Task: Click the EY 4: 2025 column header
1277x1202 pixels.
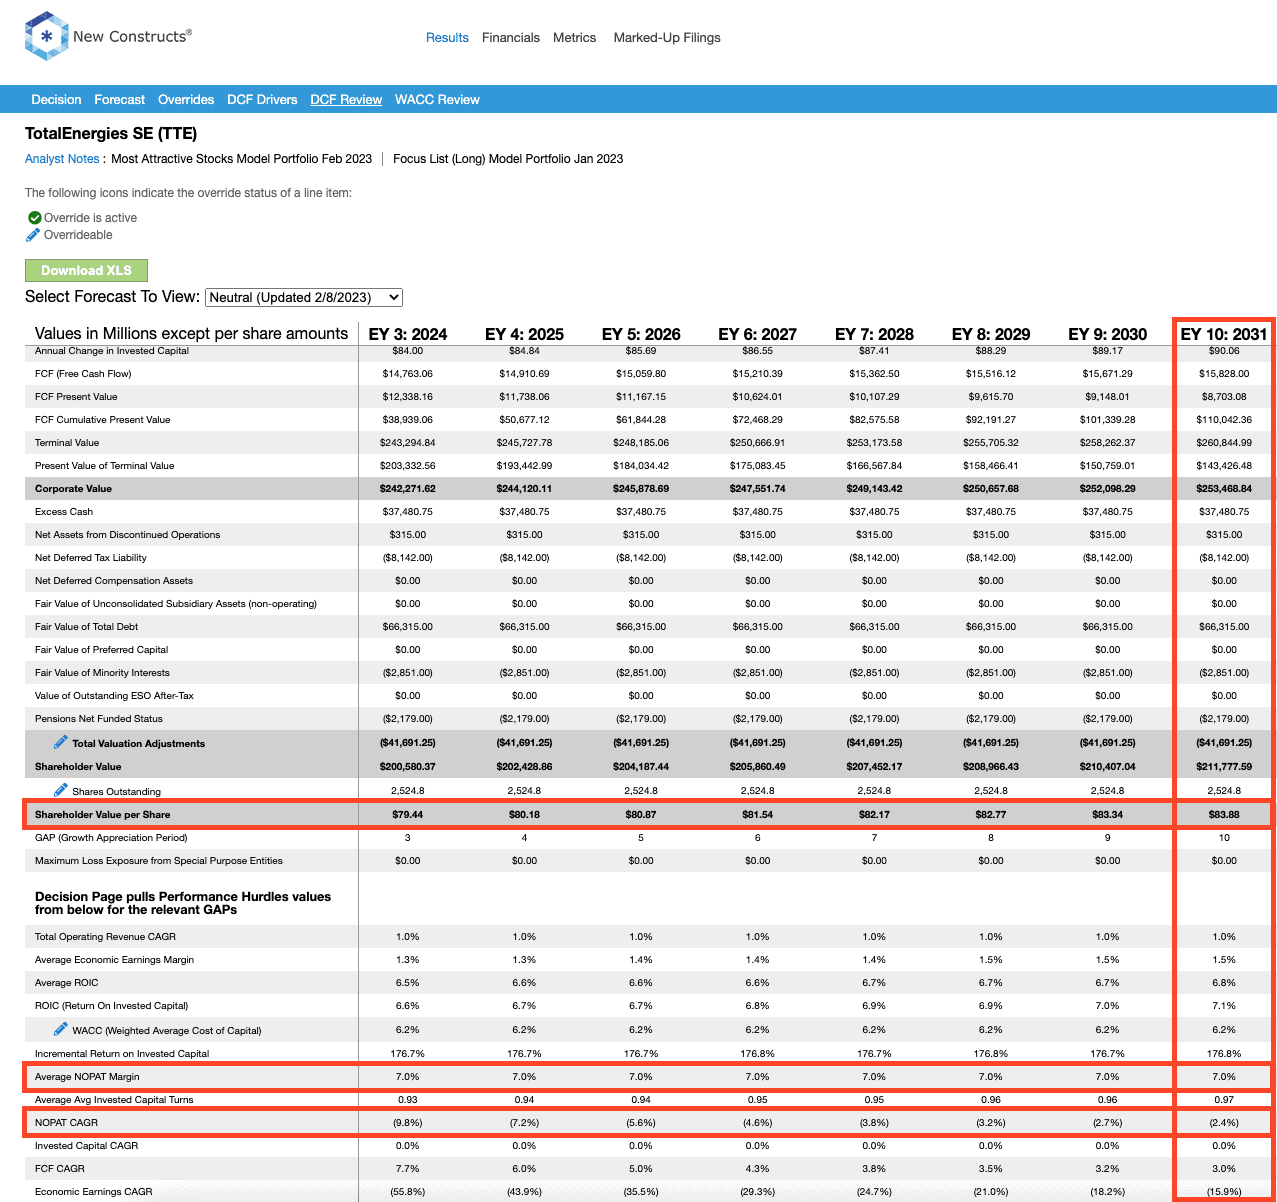Action: (x=524, y=334)
